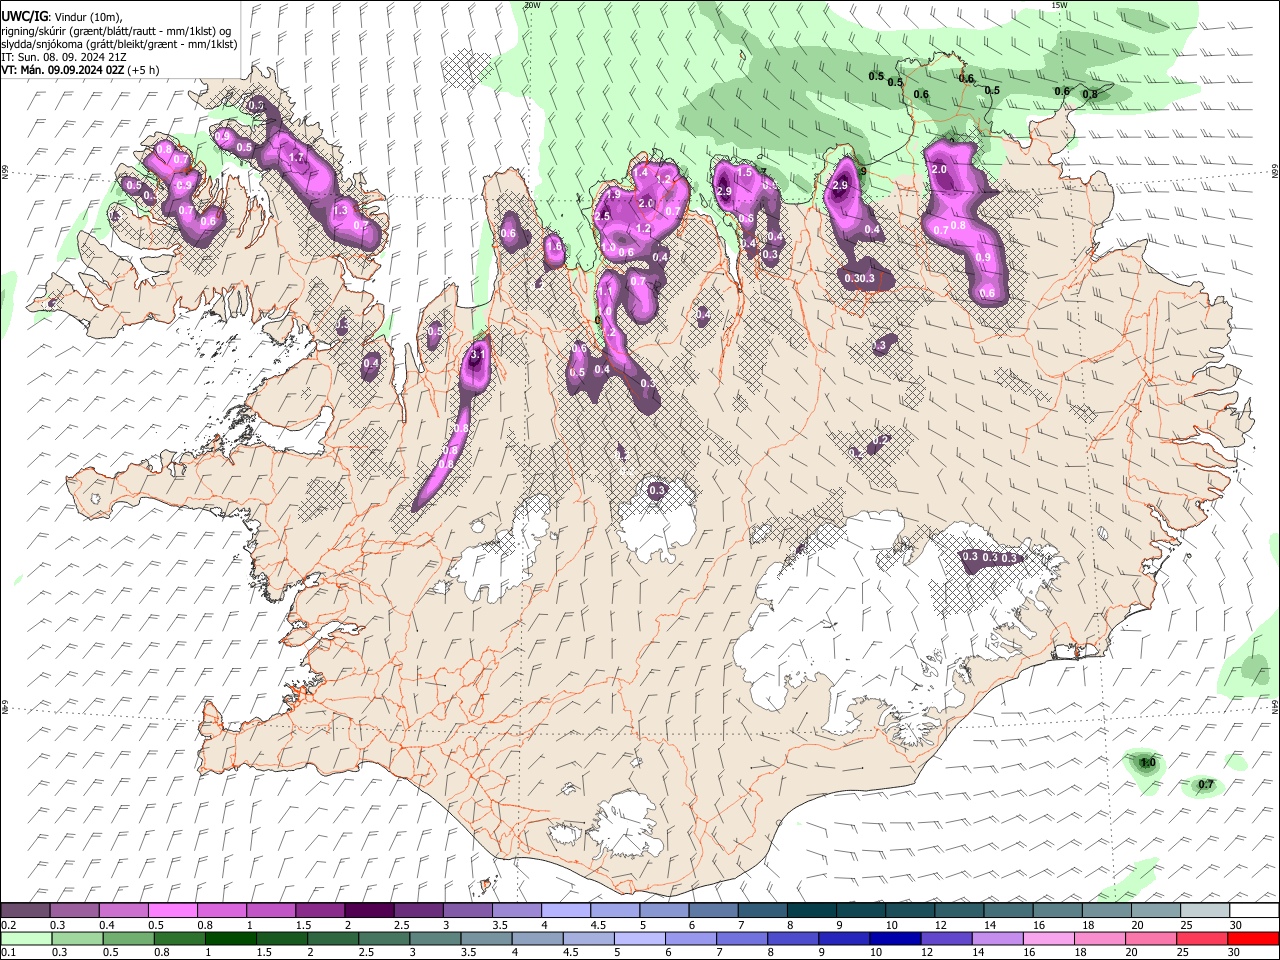The width and height of the screenshot is (1280, 960).
Task: Pick the white swatch starting at 30, snow scale
Action: (1254, 911)
